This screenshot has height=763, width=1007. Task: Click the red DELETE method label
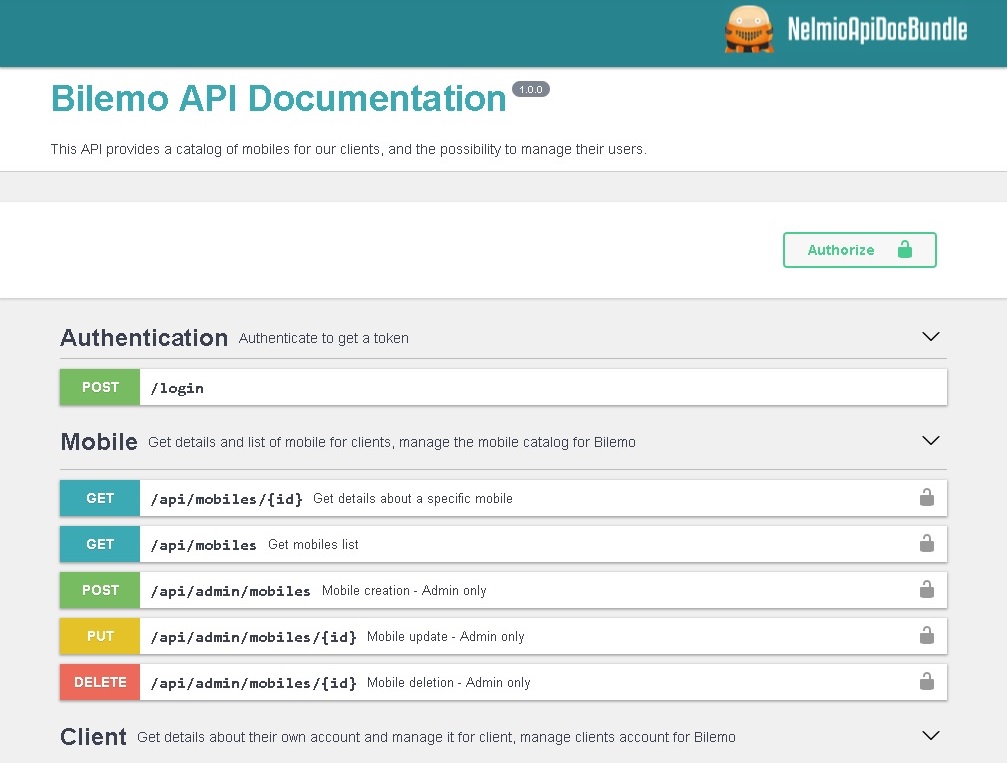100,682
